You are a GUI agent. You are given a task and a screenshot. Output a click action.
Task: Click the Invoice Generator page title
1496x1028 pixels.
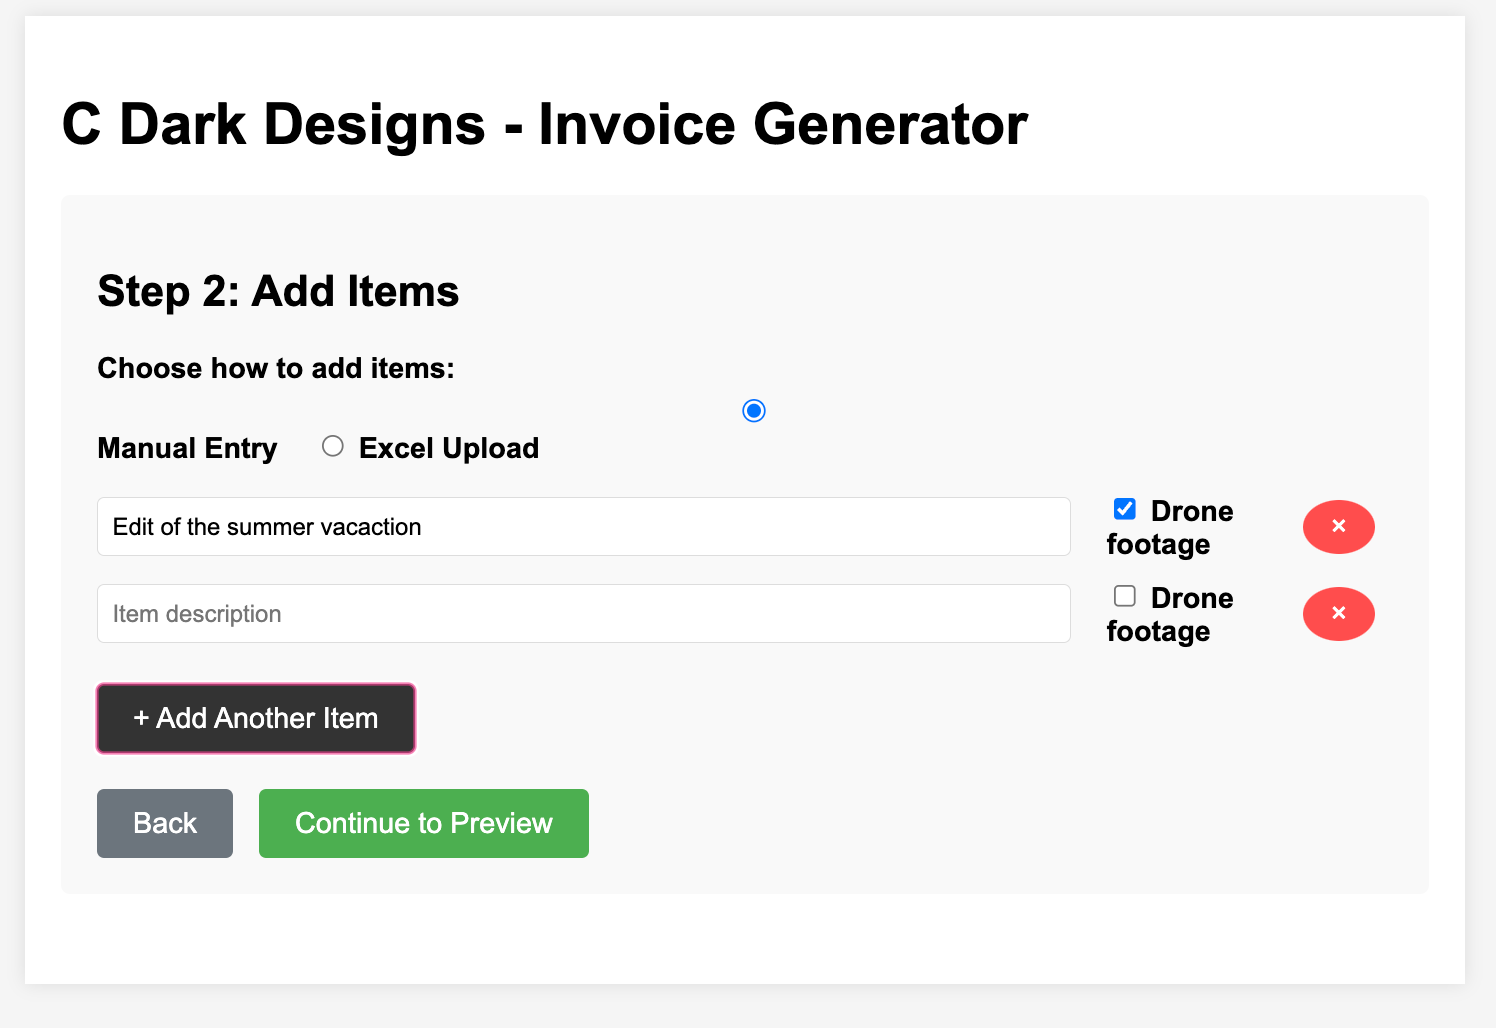(545, 124)
